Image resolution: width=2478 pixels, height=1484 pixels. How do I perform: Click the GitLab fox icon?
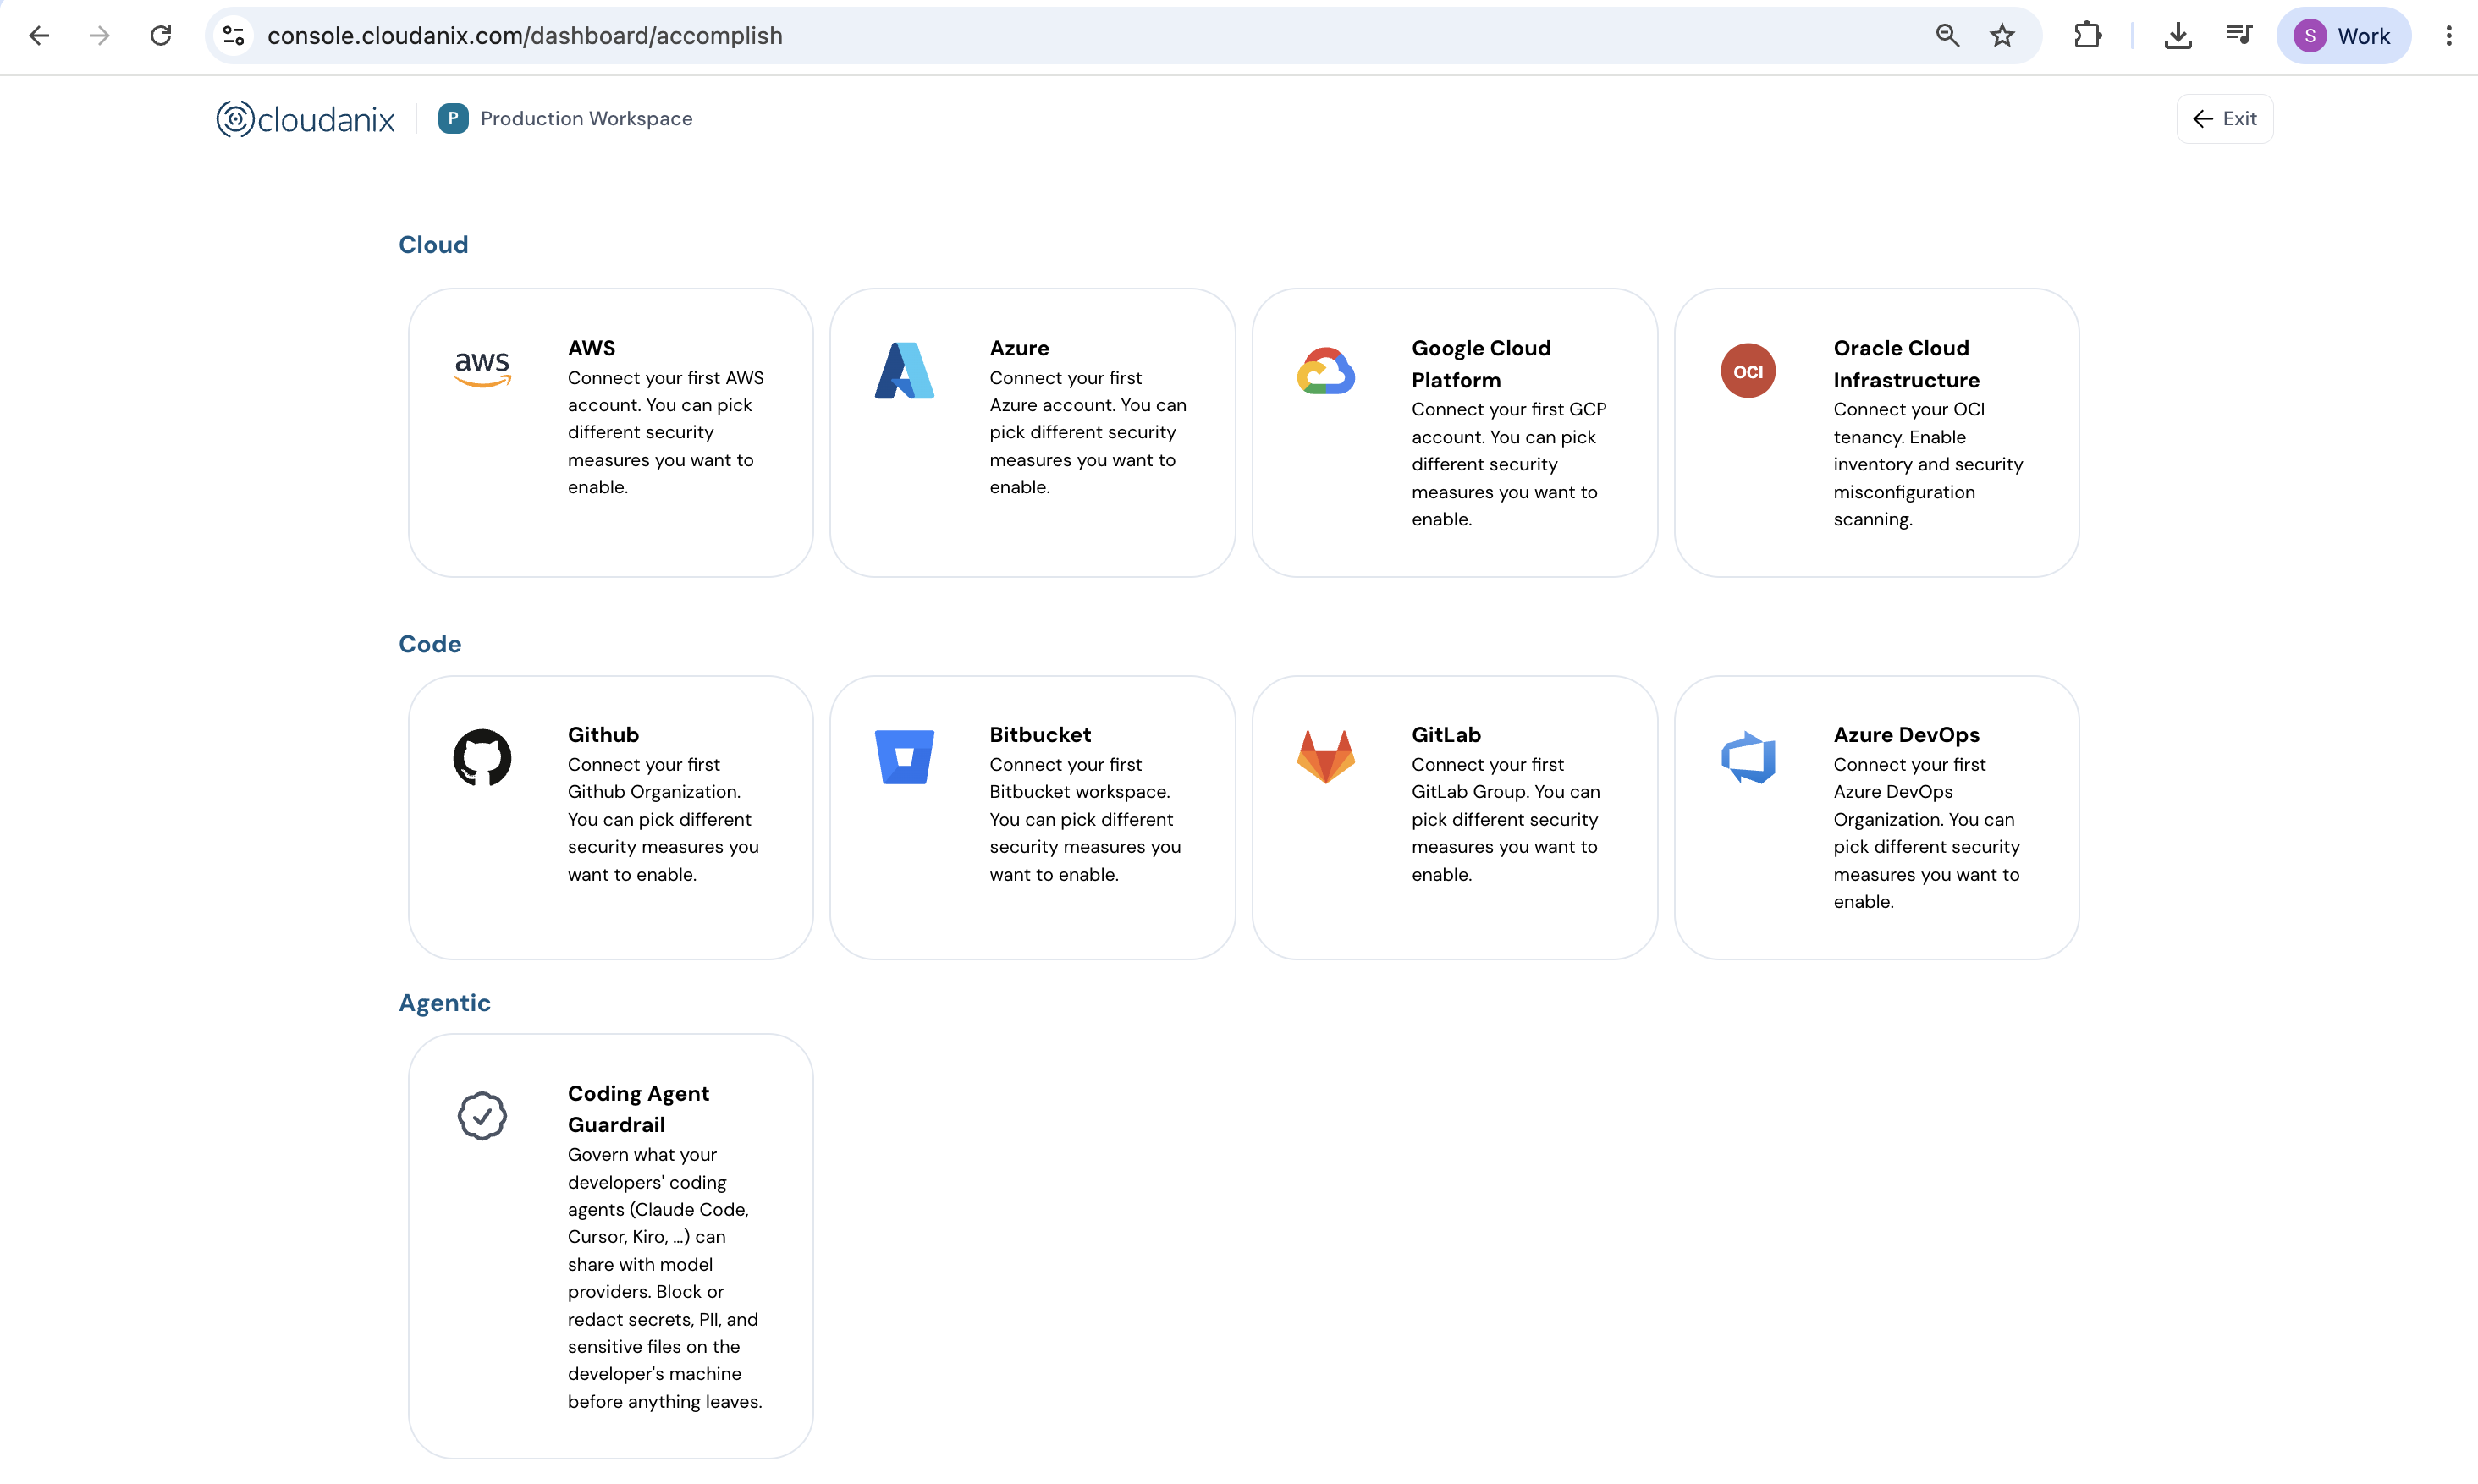click(x=1326, y=757)
